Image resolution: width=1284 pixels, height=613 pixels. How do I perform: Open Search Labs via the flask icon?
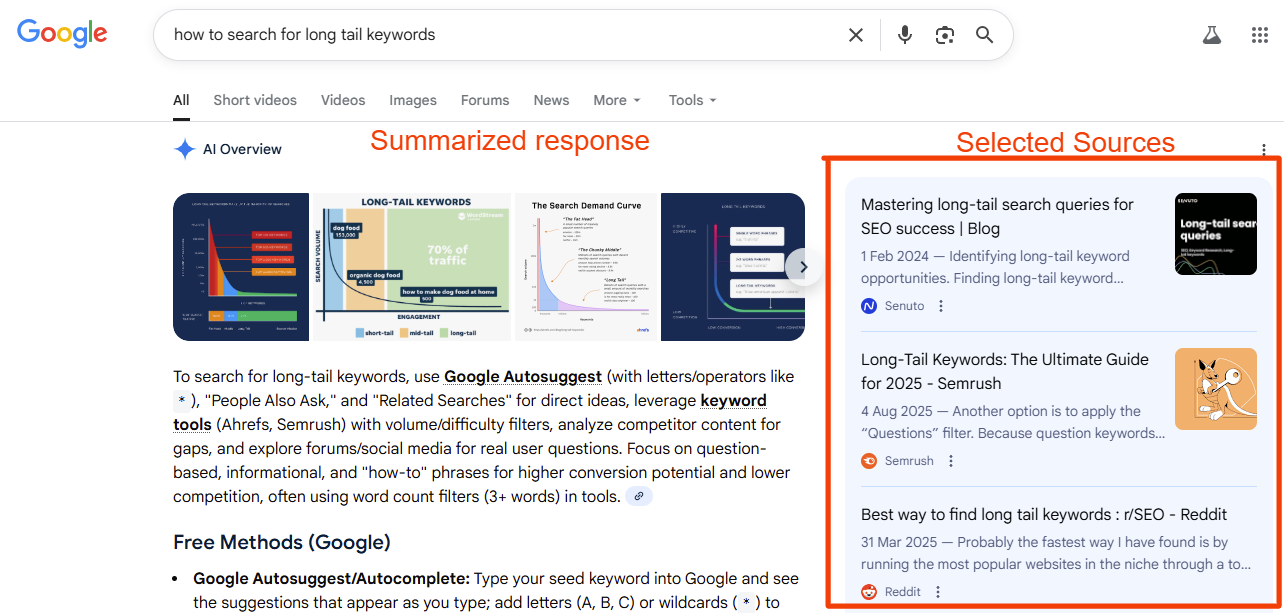pos(1212,34)
